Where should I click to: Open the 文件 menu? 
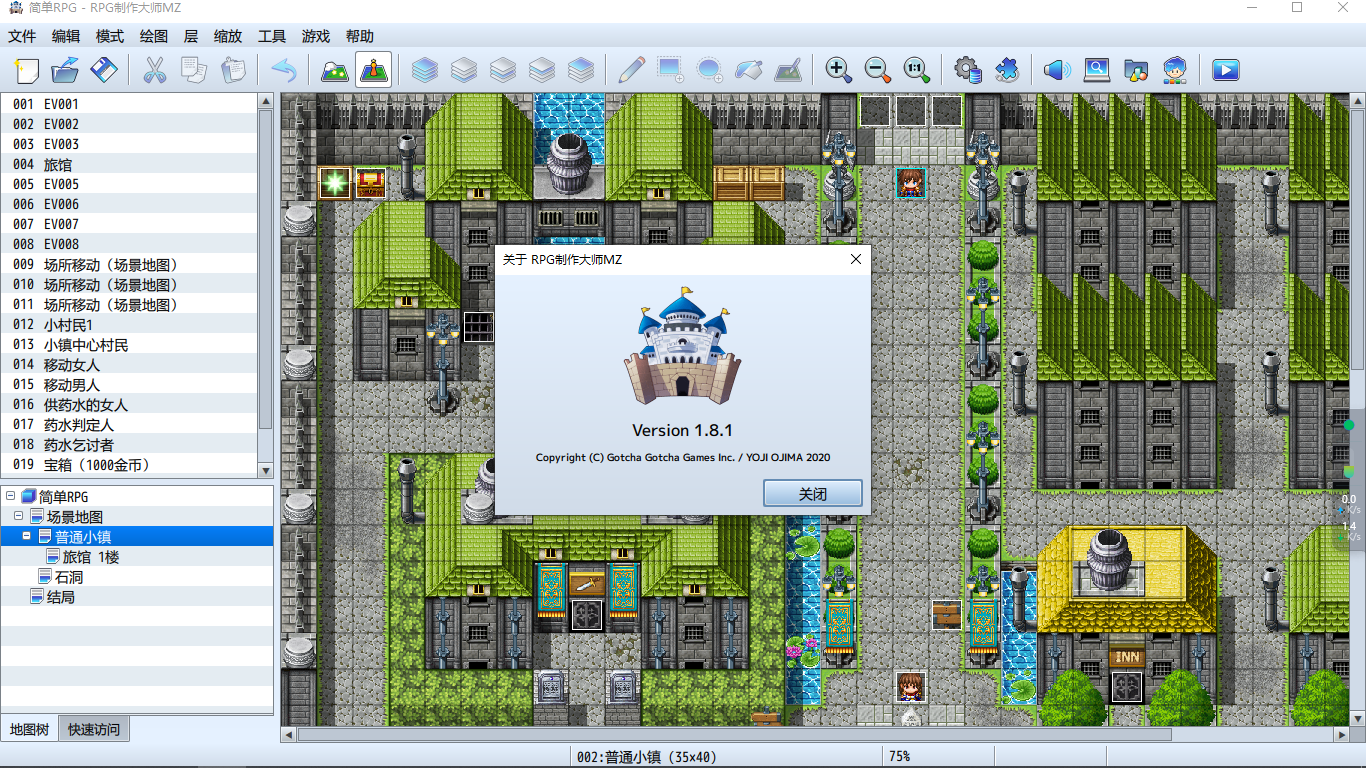22,36
